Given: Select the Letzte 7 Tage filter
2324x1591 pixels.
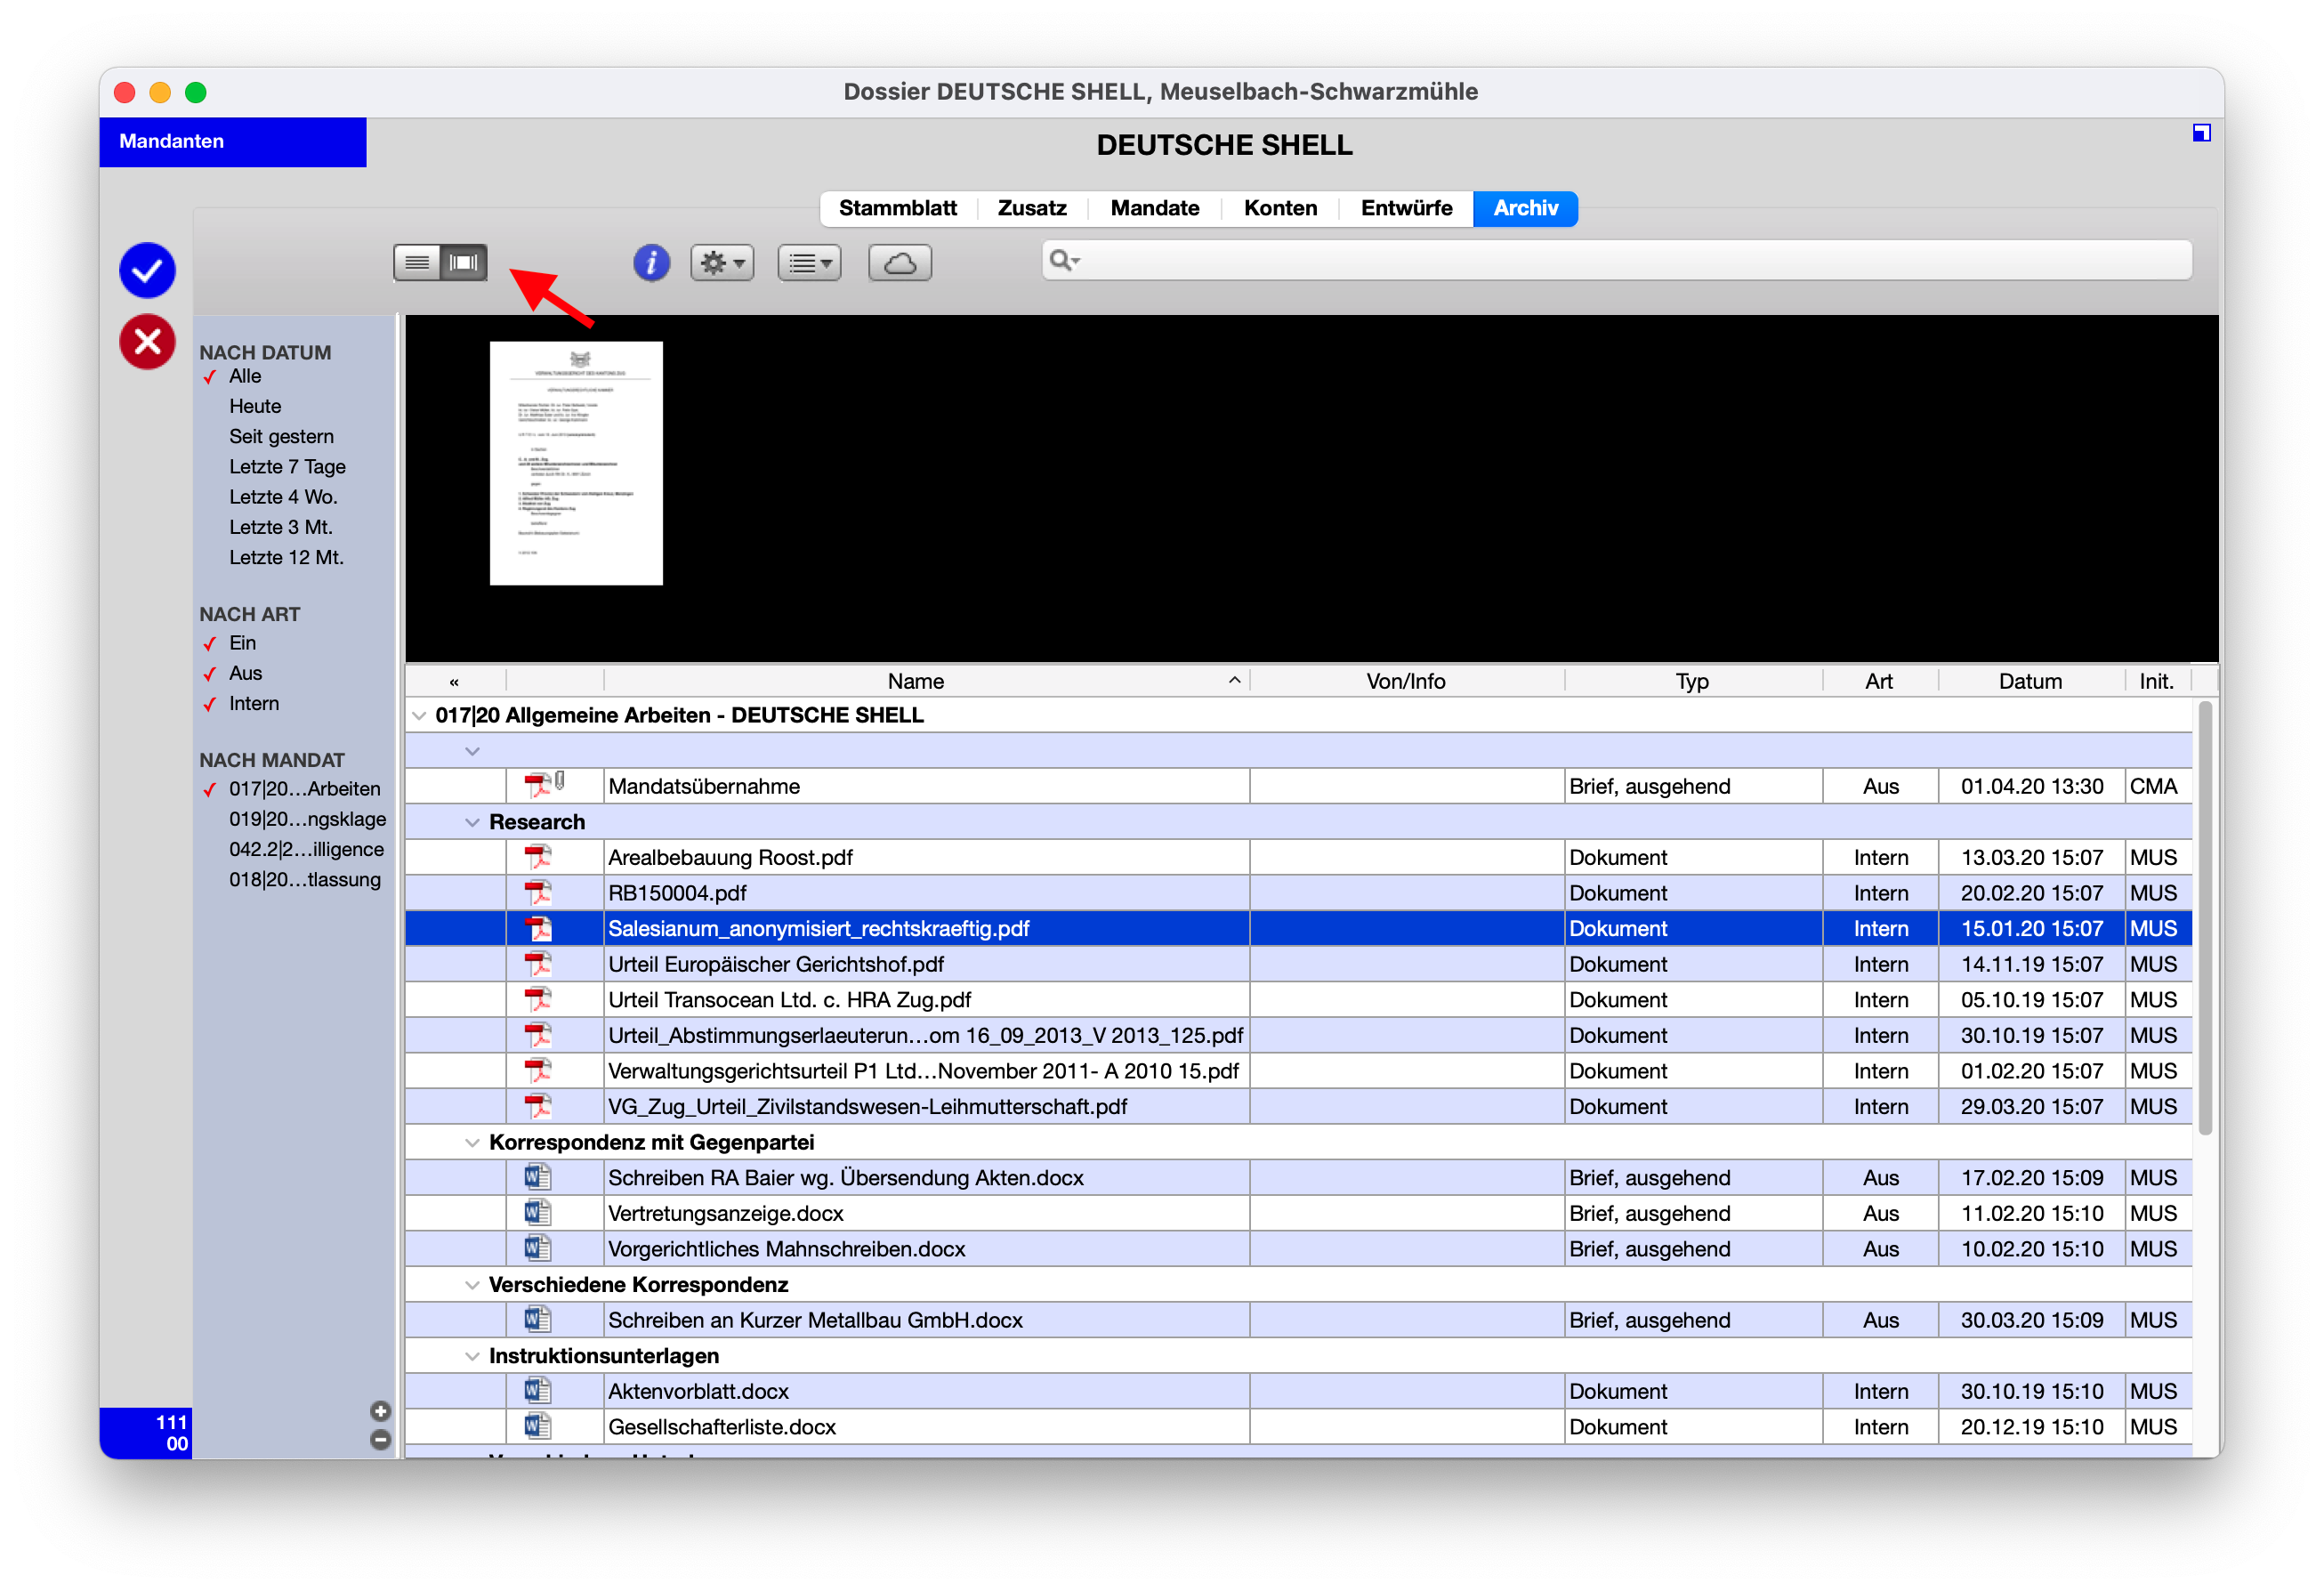Looking at the screenshot, I should pos(287,466).
